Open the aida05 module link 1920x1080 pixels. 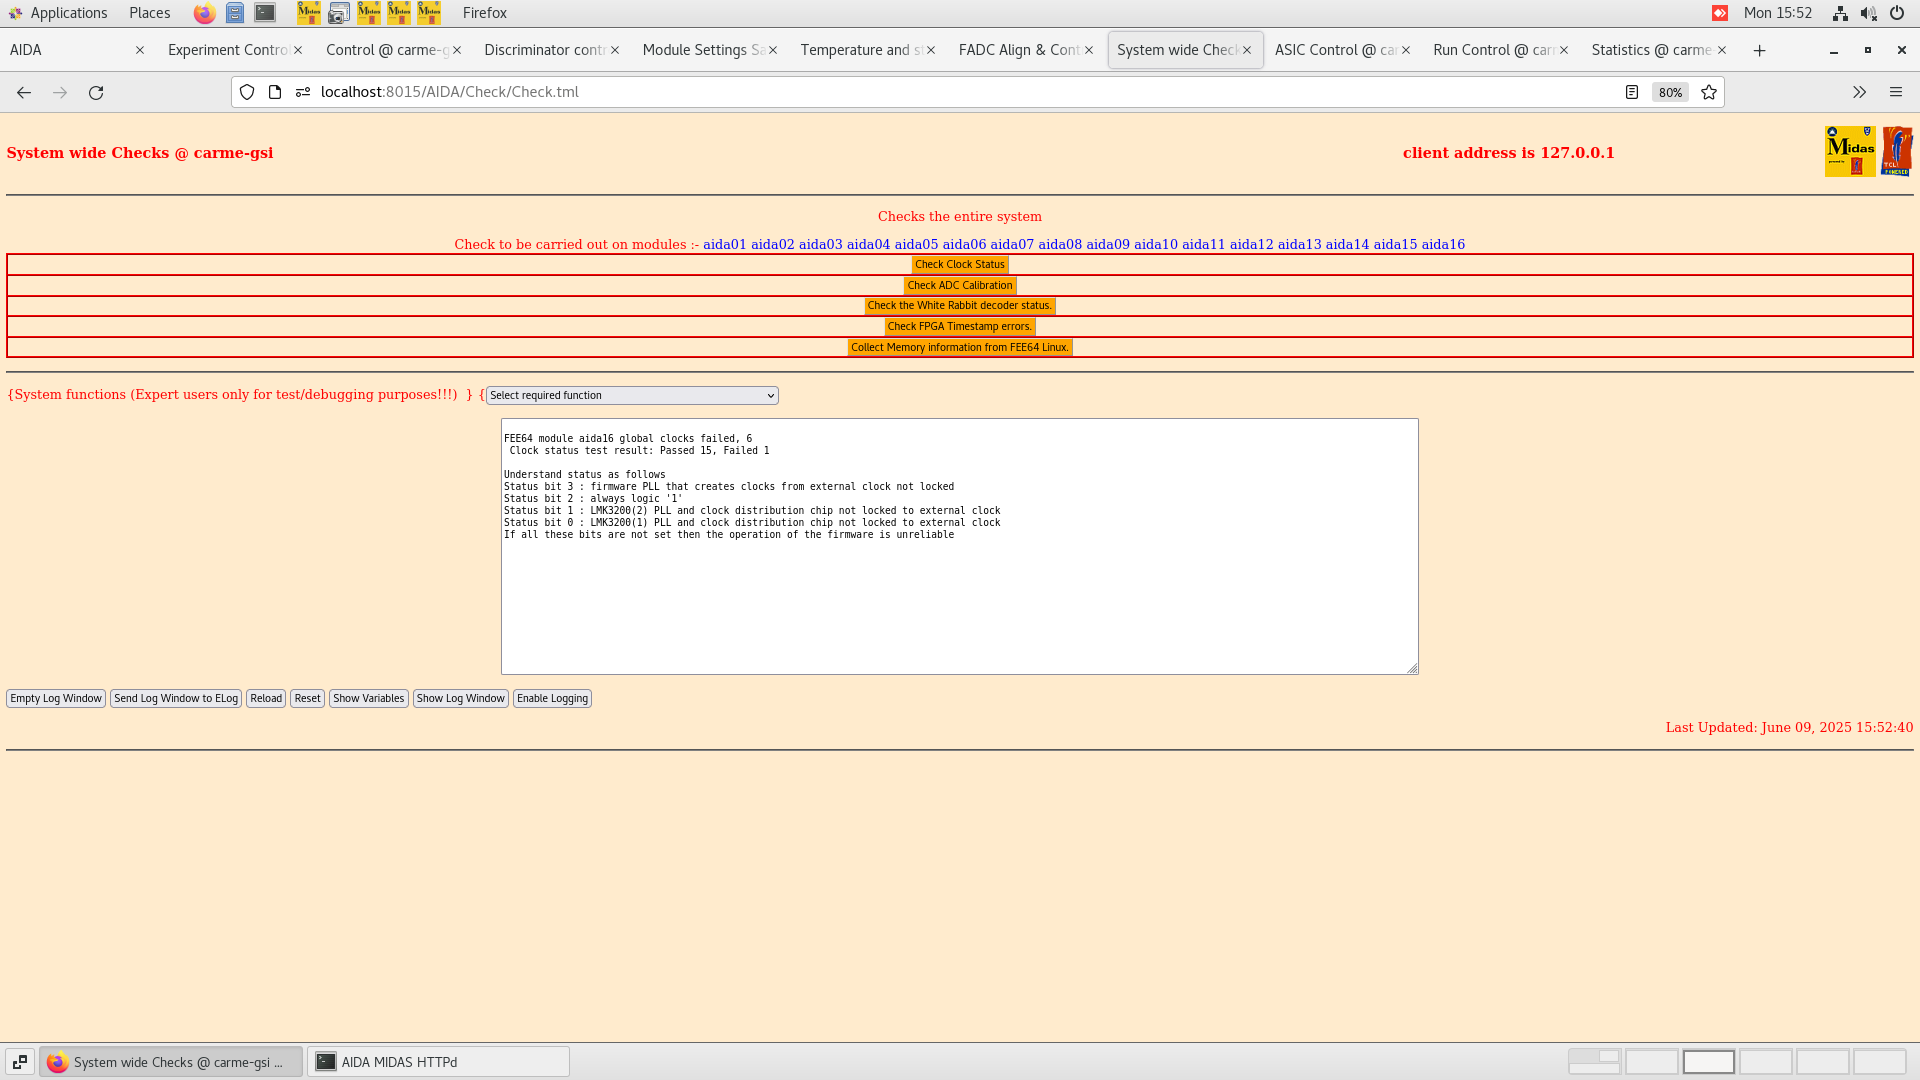pyautogui.click(x=917, y=243)
